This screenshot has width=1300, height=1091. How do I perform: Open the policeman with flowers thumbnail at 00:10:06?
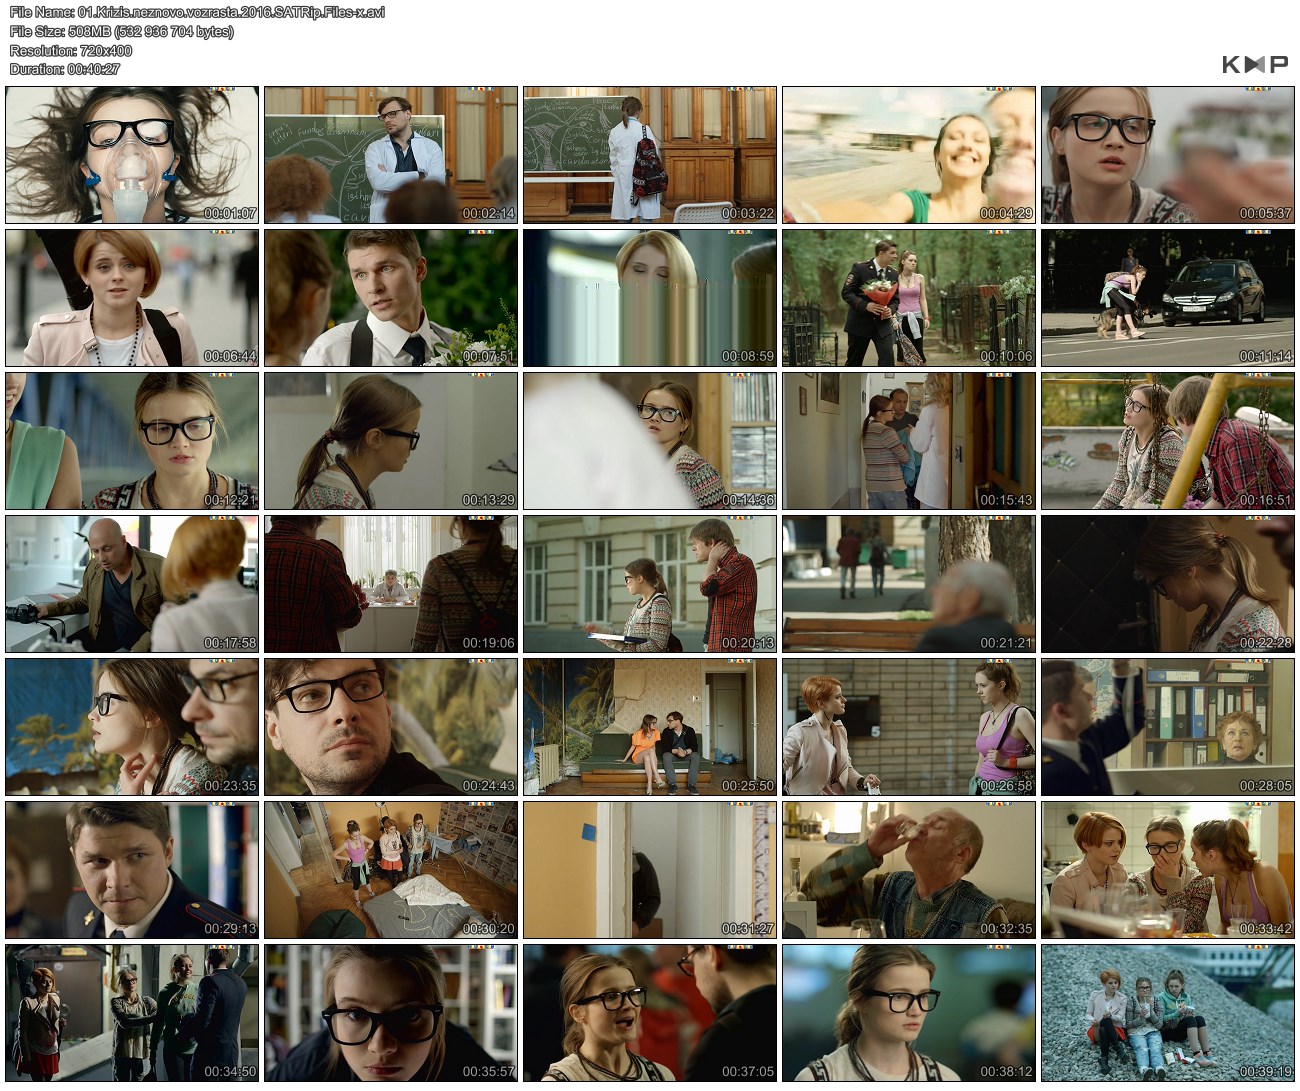[909, 298]
